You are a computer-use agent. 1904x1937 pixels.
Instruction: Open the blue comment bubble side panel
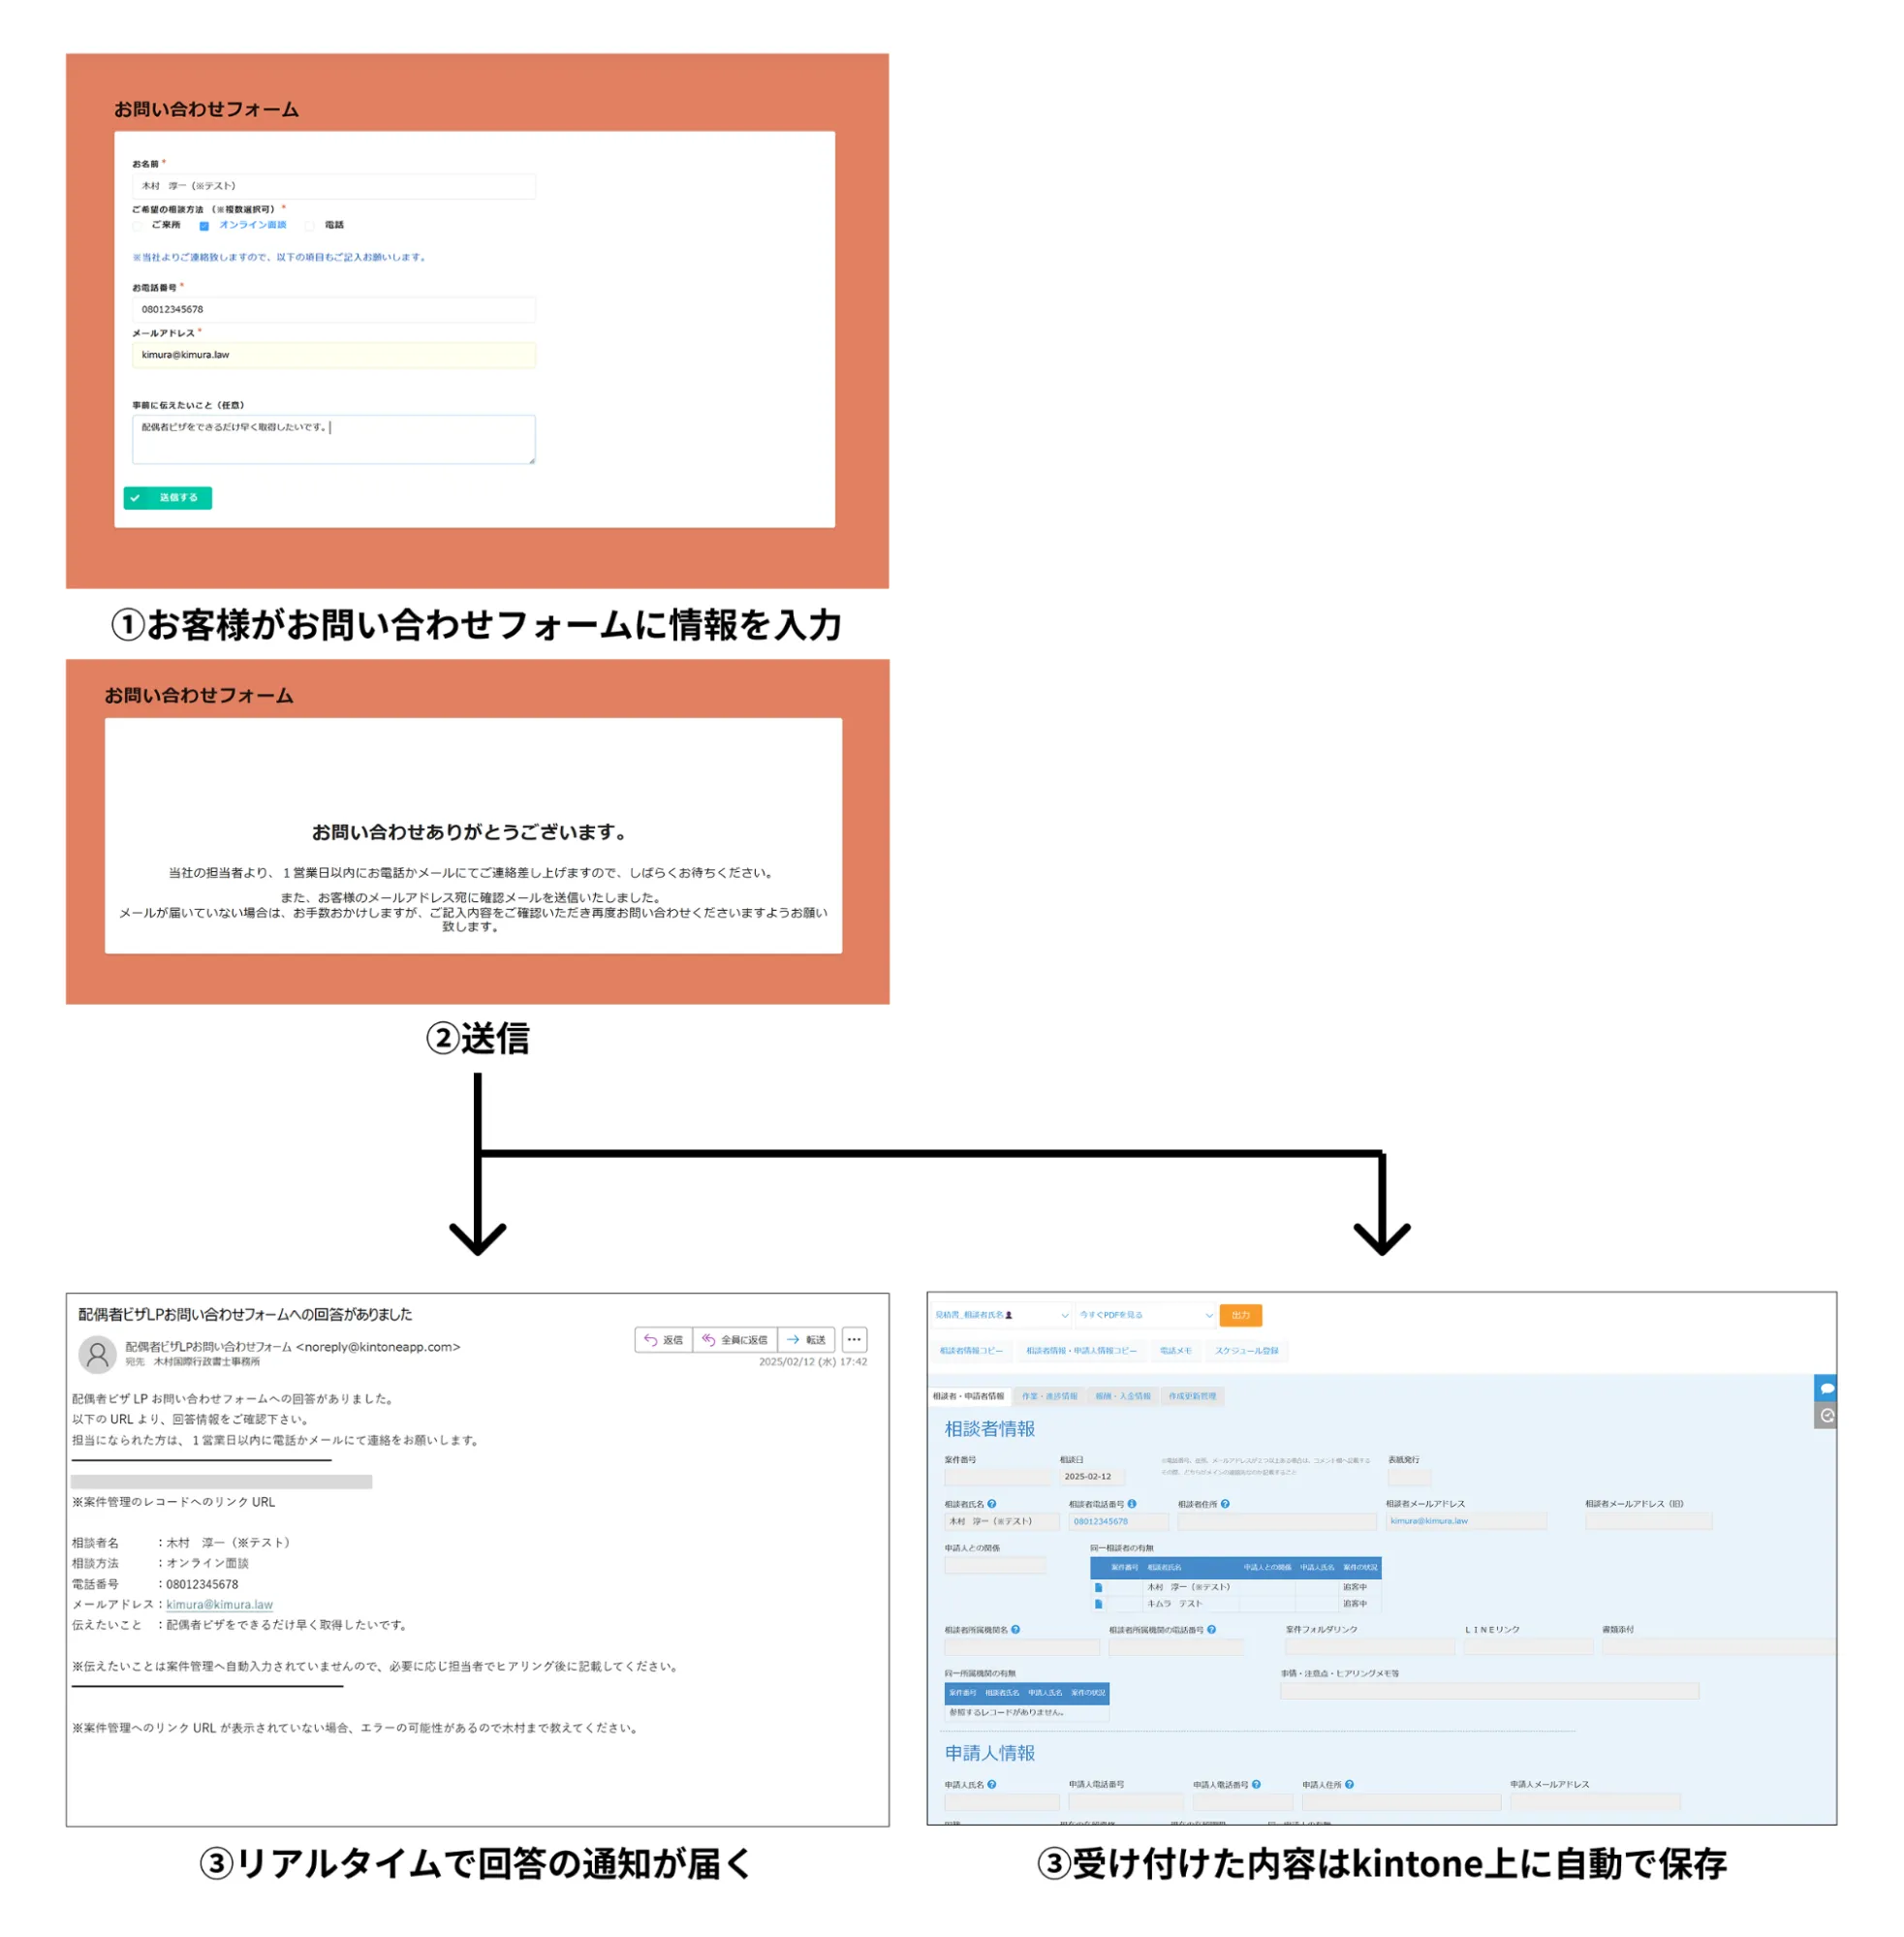coord(1826,1388)
